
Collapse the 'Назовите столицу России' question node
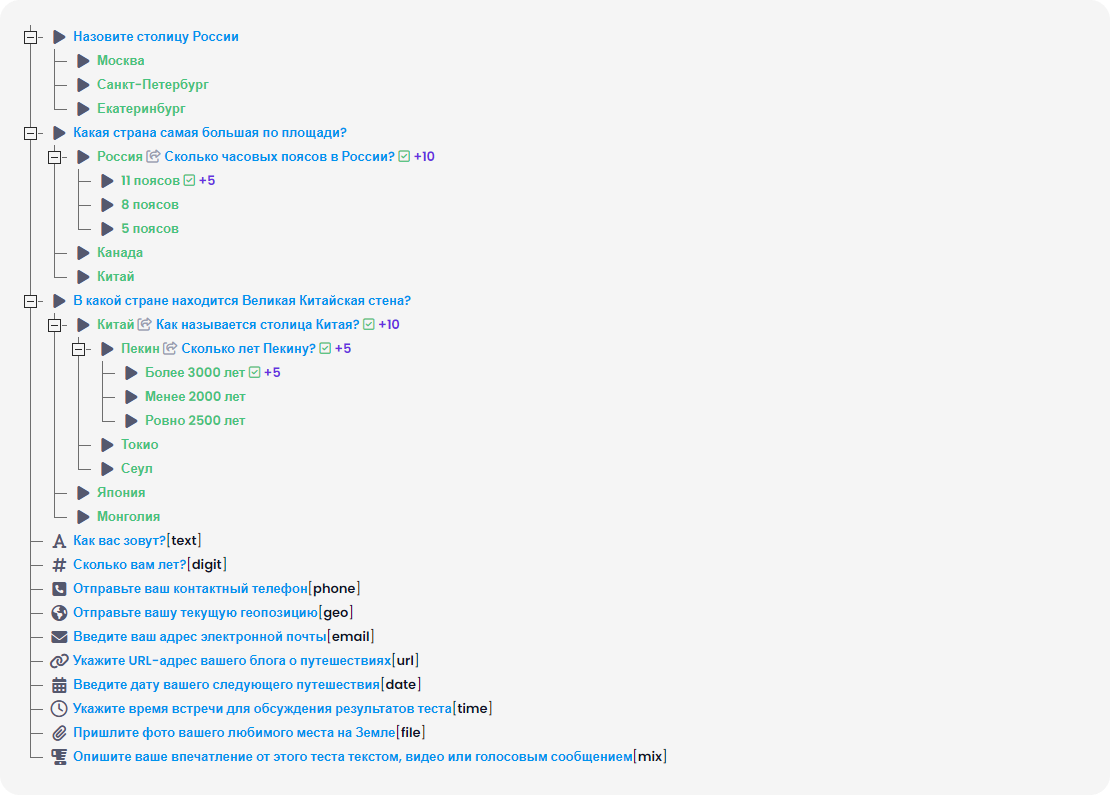tap(30, 37)
